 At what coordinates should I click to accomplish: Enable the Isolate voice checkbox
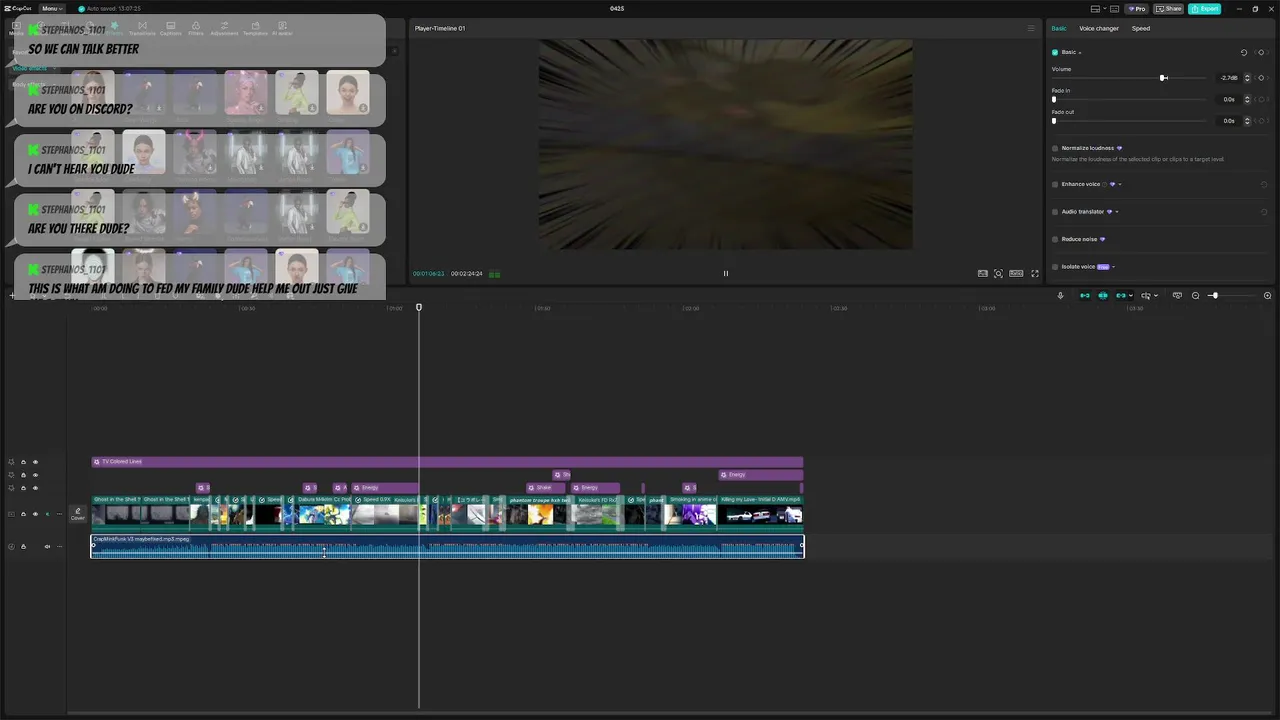(x=1055, y=267)
